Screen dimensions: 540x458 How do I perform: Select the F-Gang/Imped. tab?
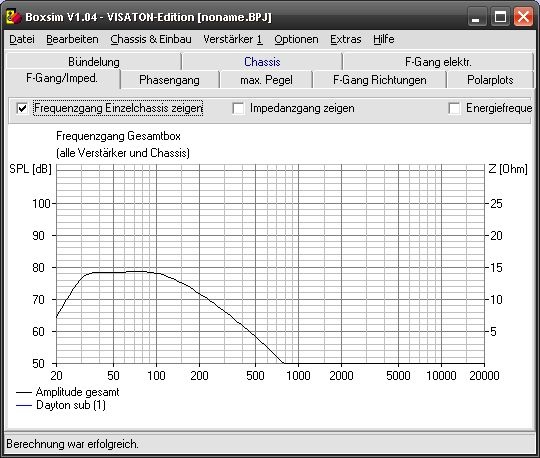pyautogui.click(x=62, y=79)
